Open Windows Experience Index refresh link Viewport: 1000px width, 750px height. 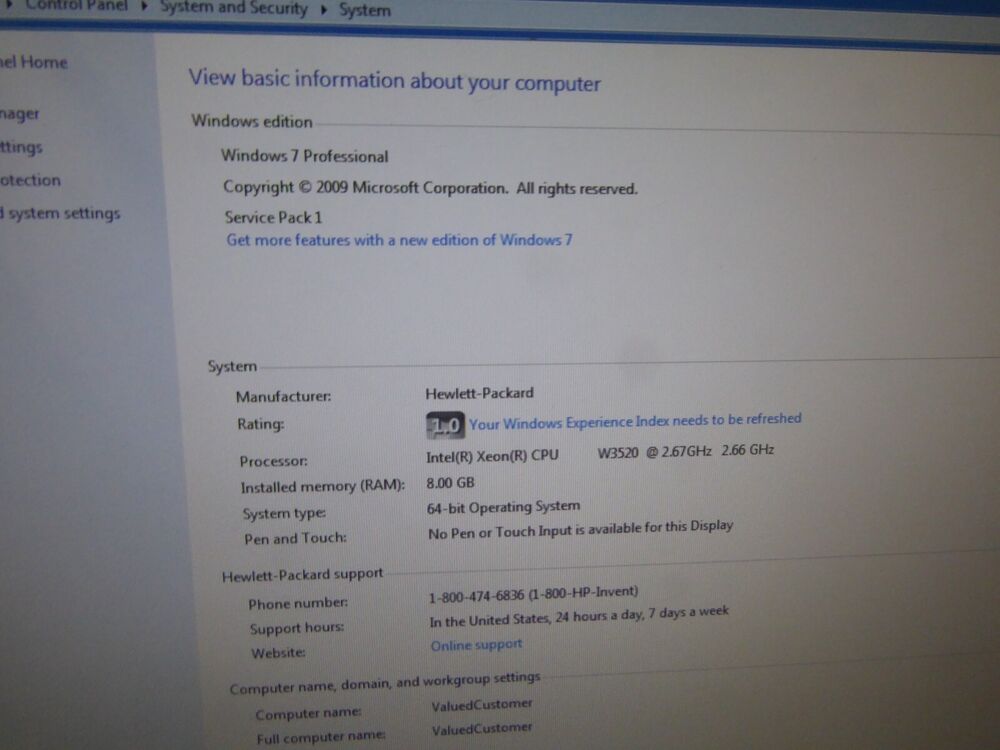point(635,421)
